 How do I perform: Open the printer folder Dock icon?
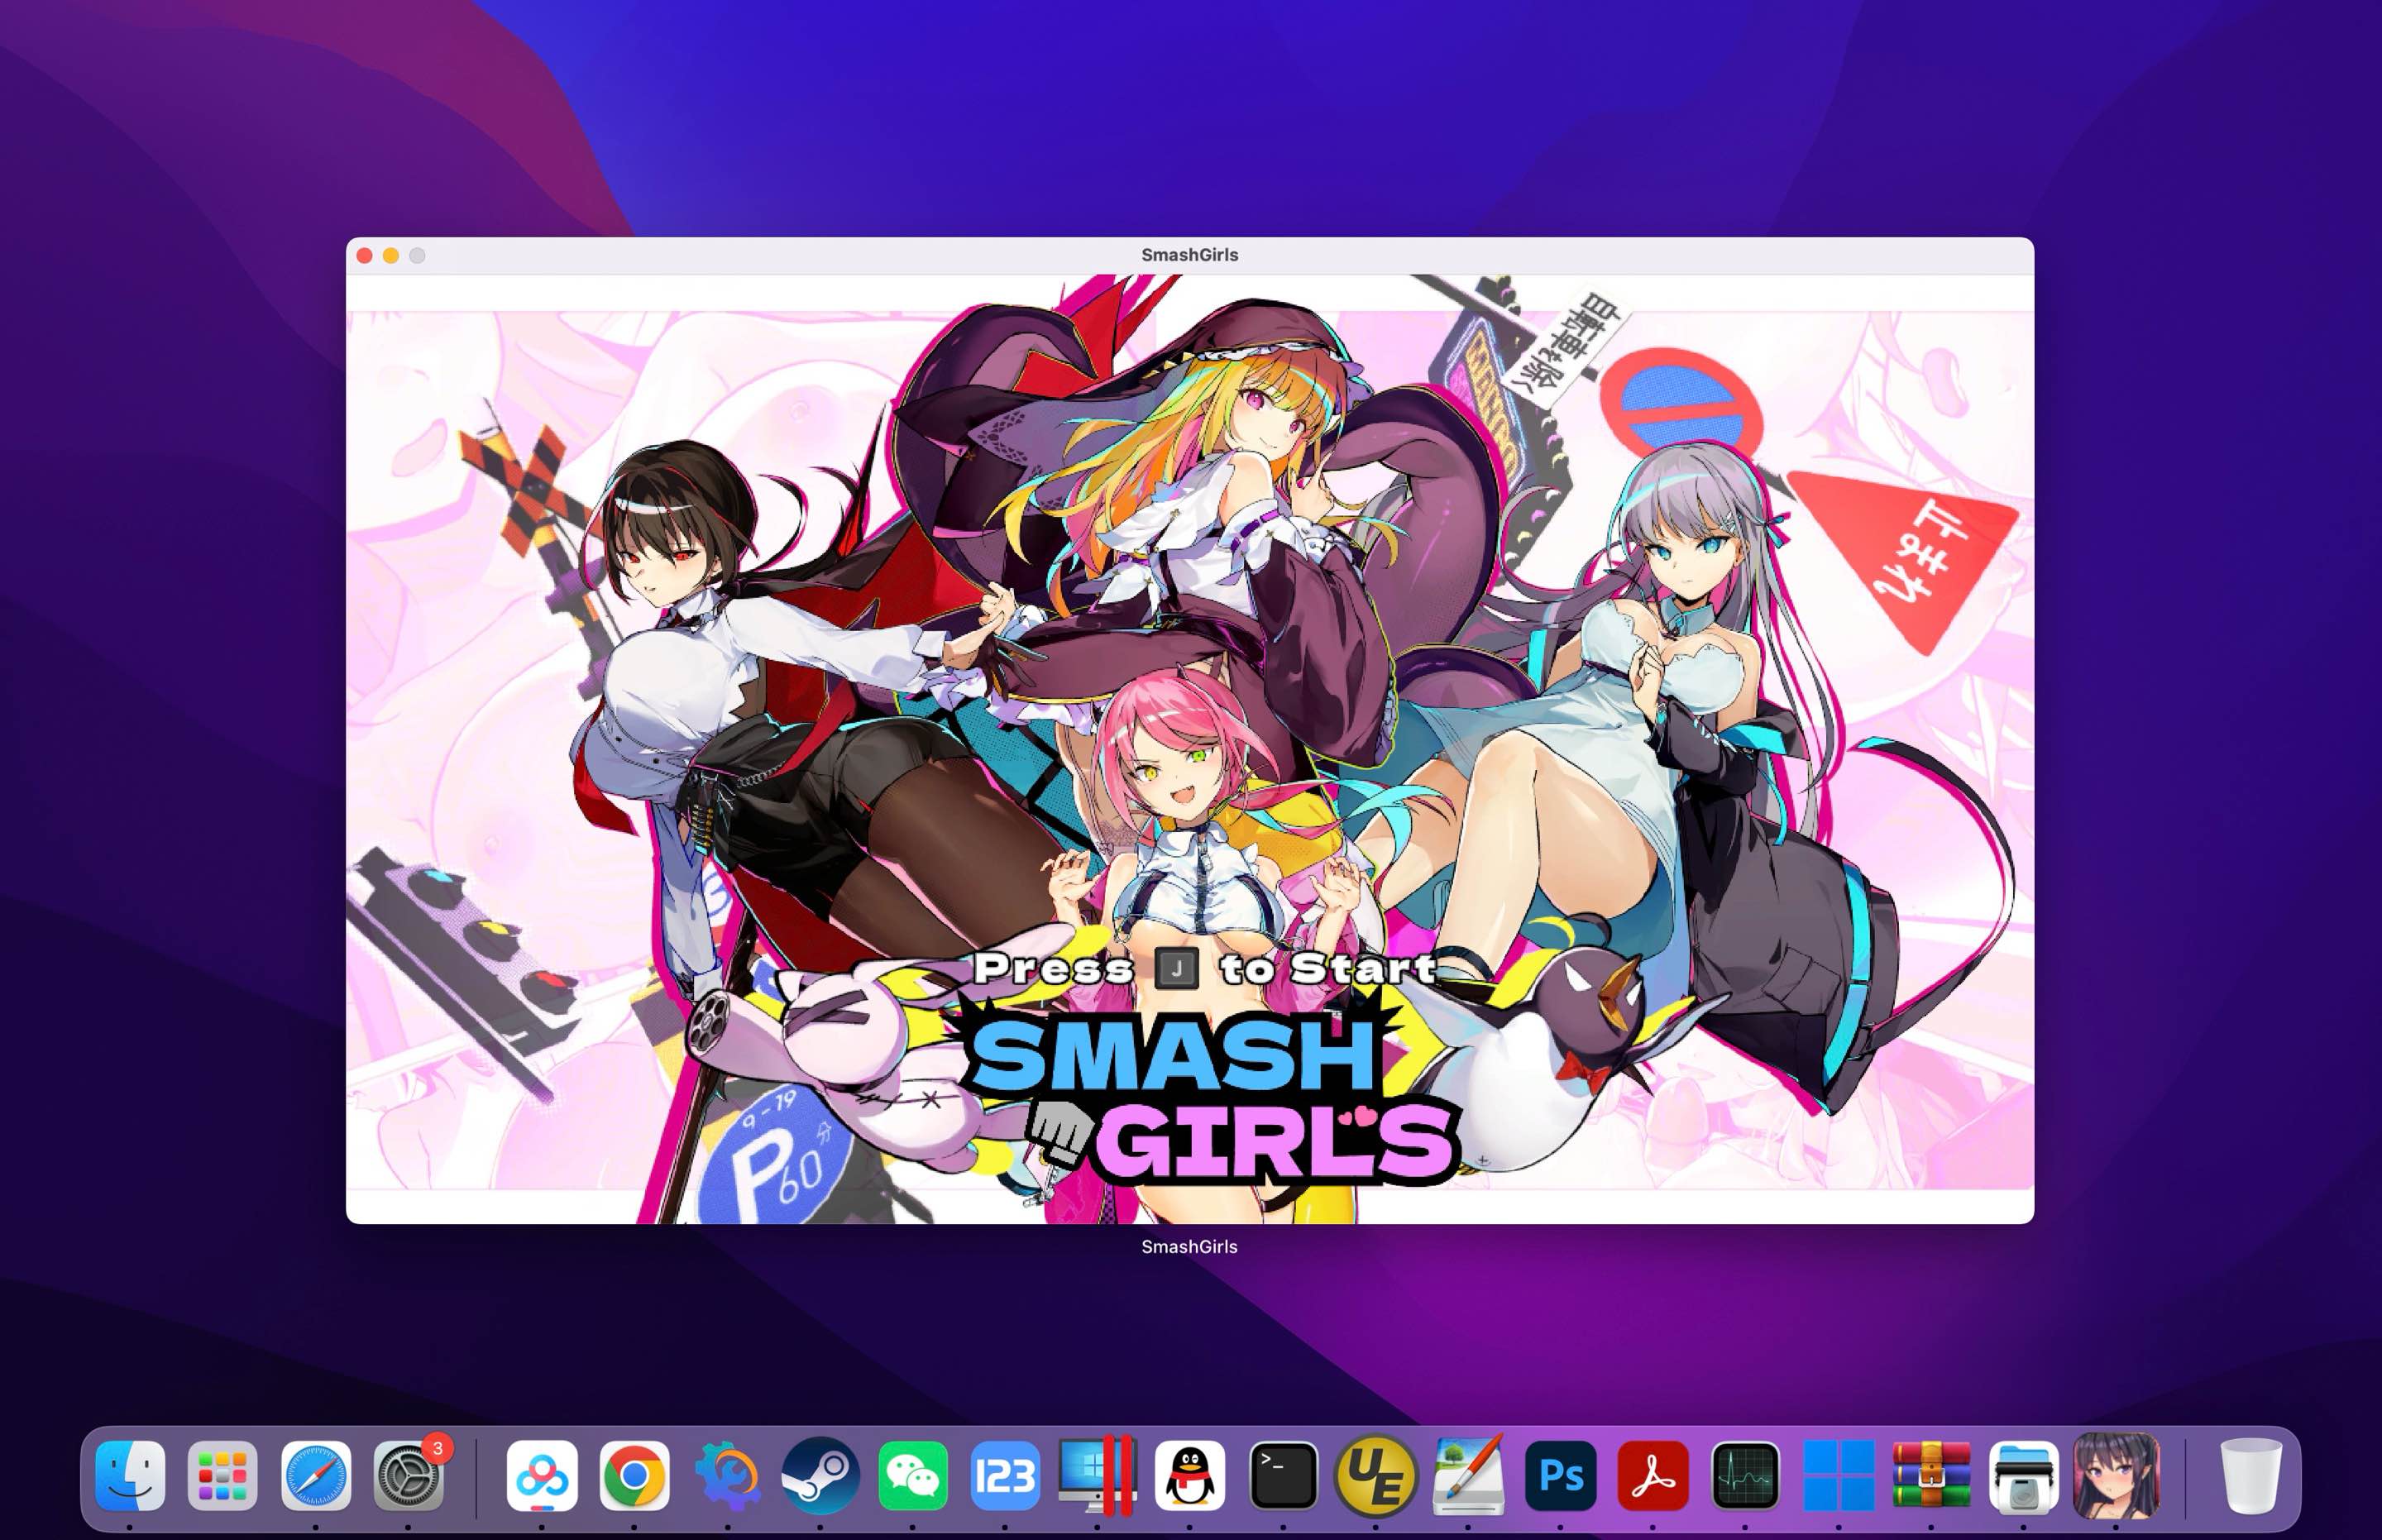(2023, 1475)
